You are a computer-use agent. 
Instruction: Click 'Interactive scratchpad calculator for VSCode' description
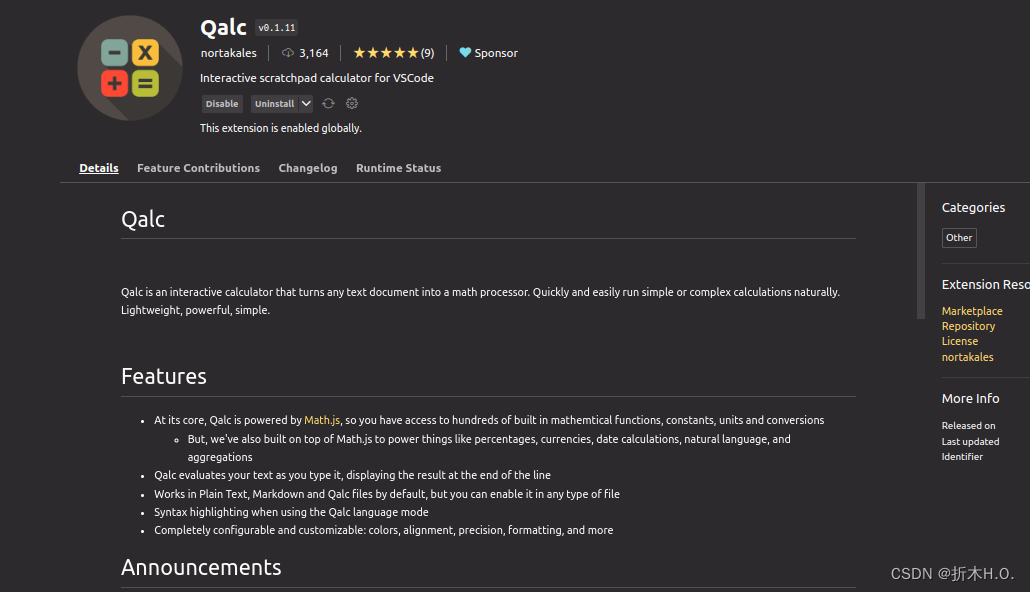click(317, 78)
